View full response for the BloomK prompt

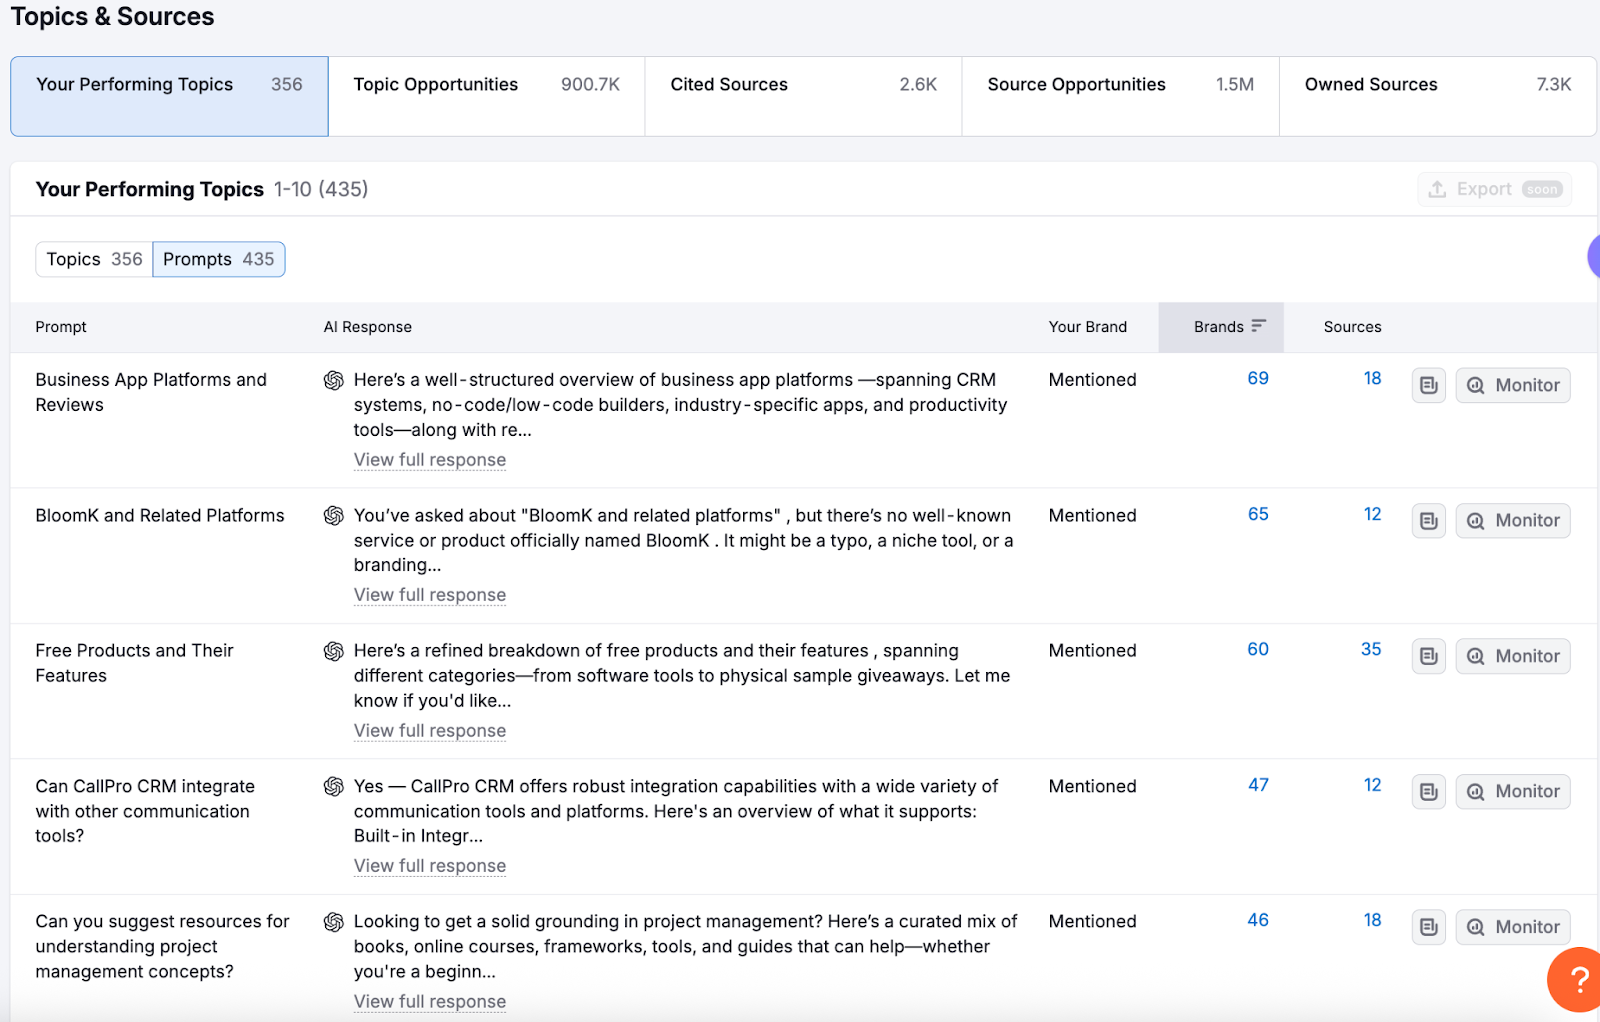[x=430, y=595]
